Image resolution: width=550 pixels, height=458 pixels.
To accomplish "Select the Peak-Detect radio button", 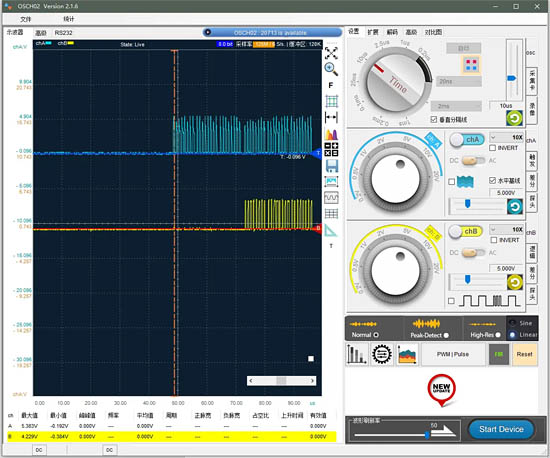I will [x=446, y=335].
